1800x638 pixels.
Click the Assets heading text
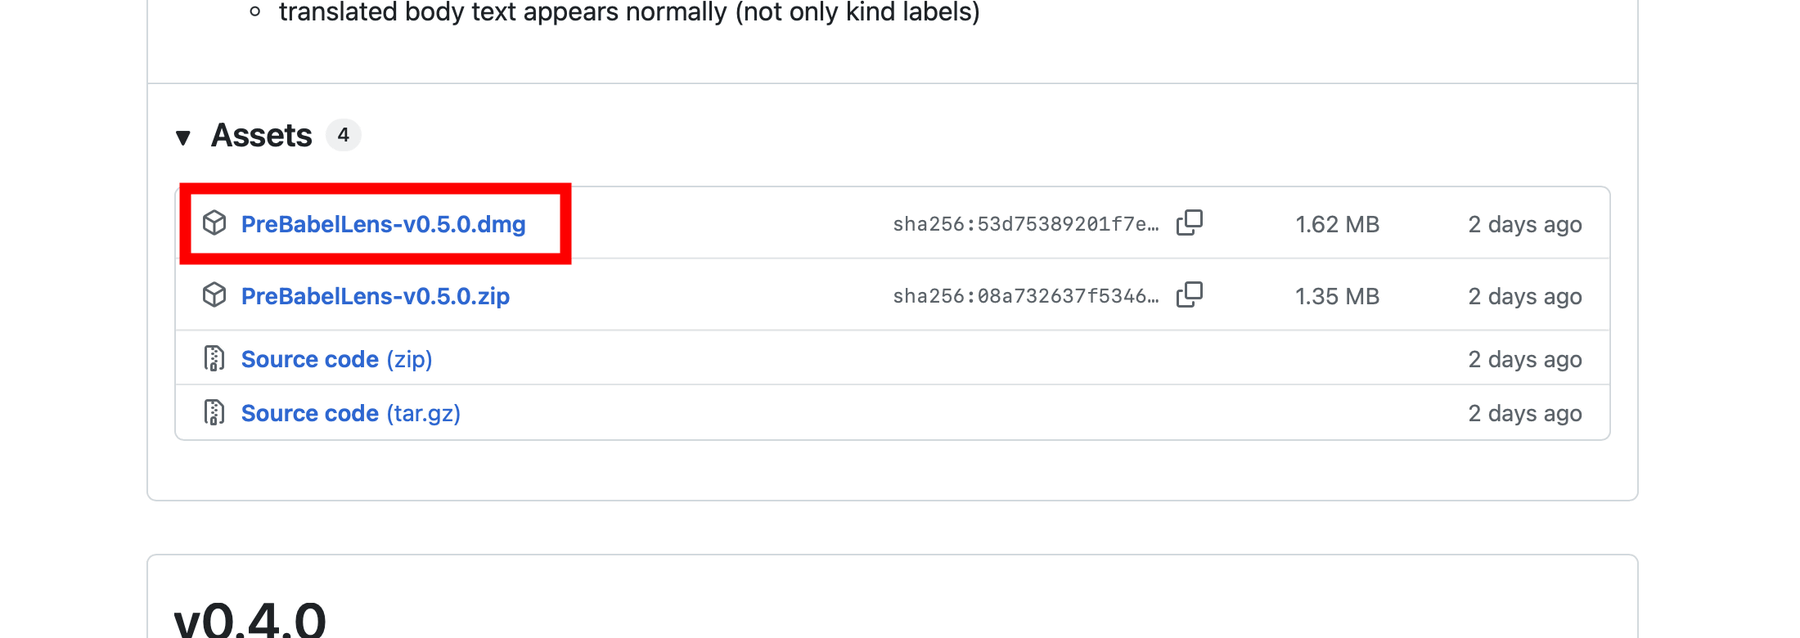point(261,135)
